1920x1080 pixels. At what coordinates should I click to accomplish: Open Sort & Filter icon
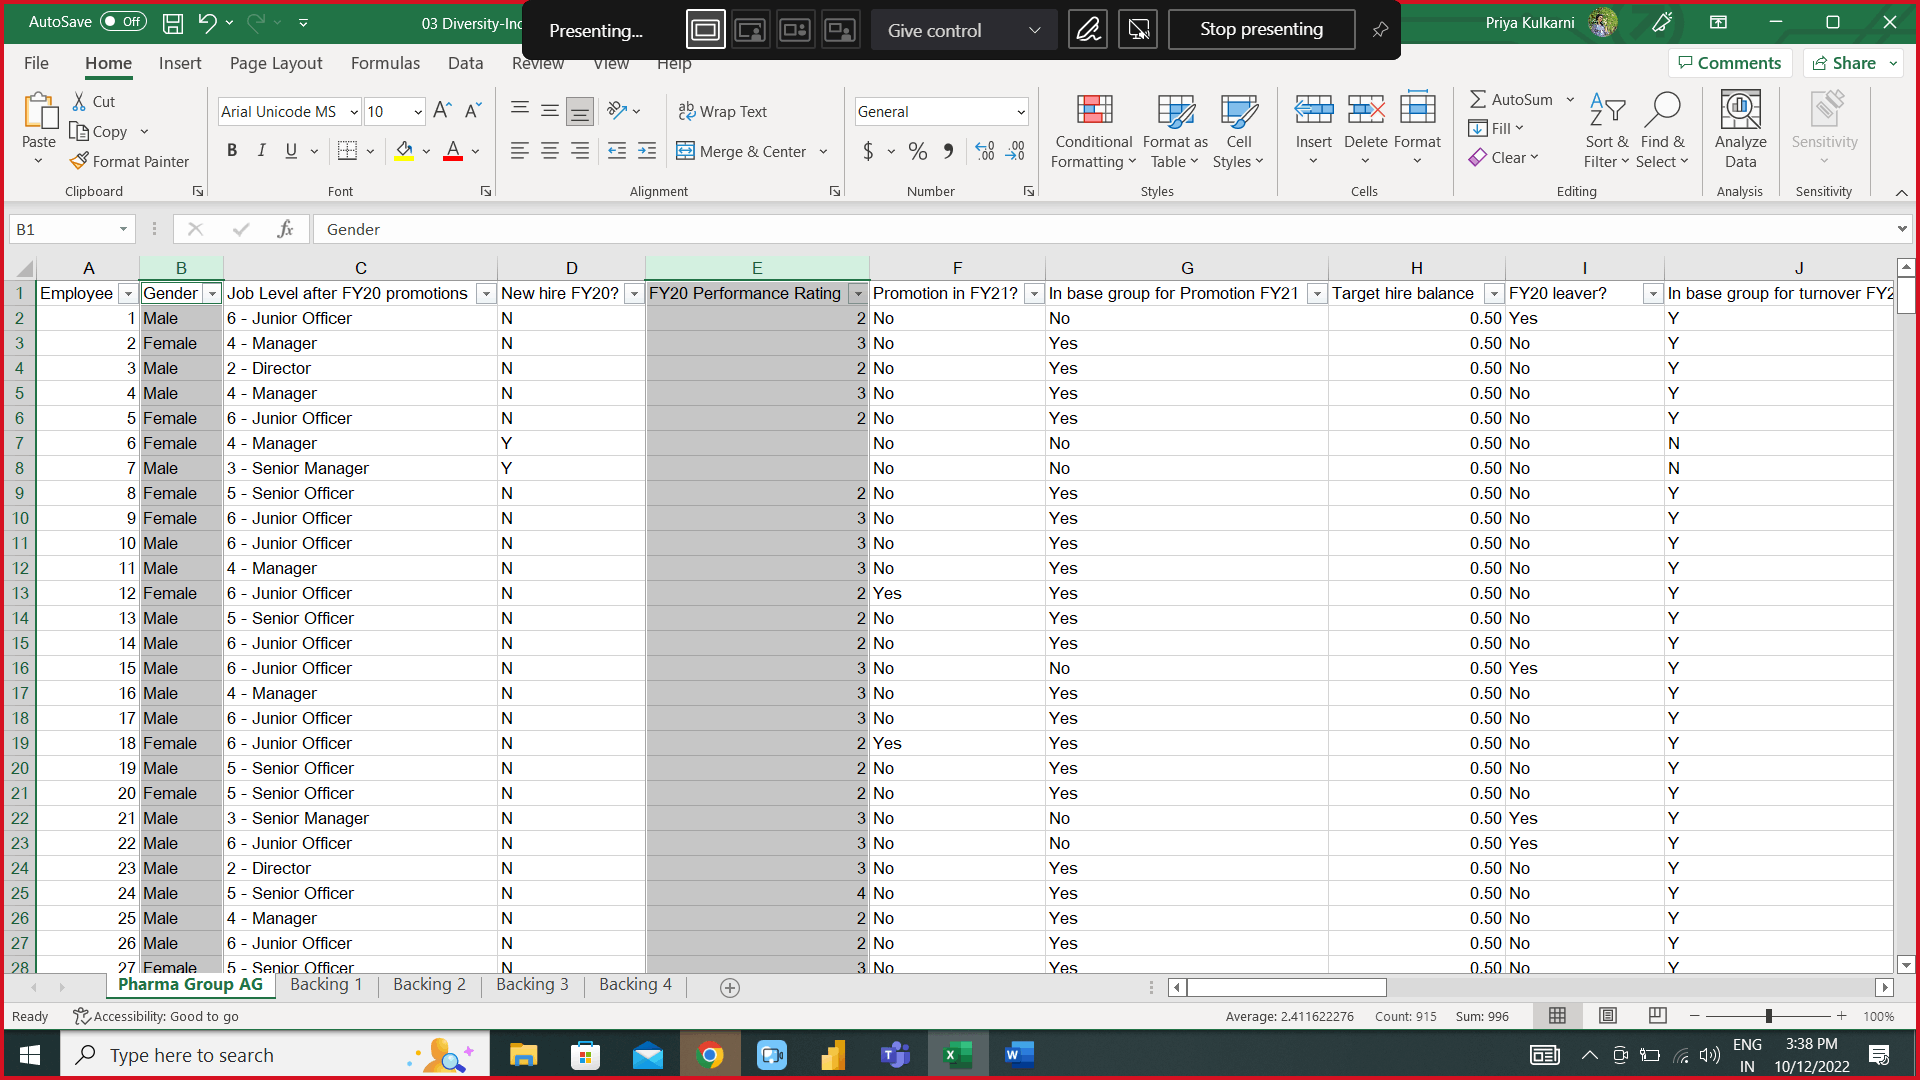[1607, 131]
